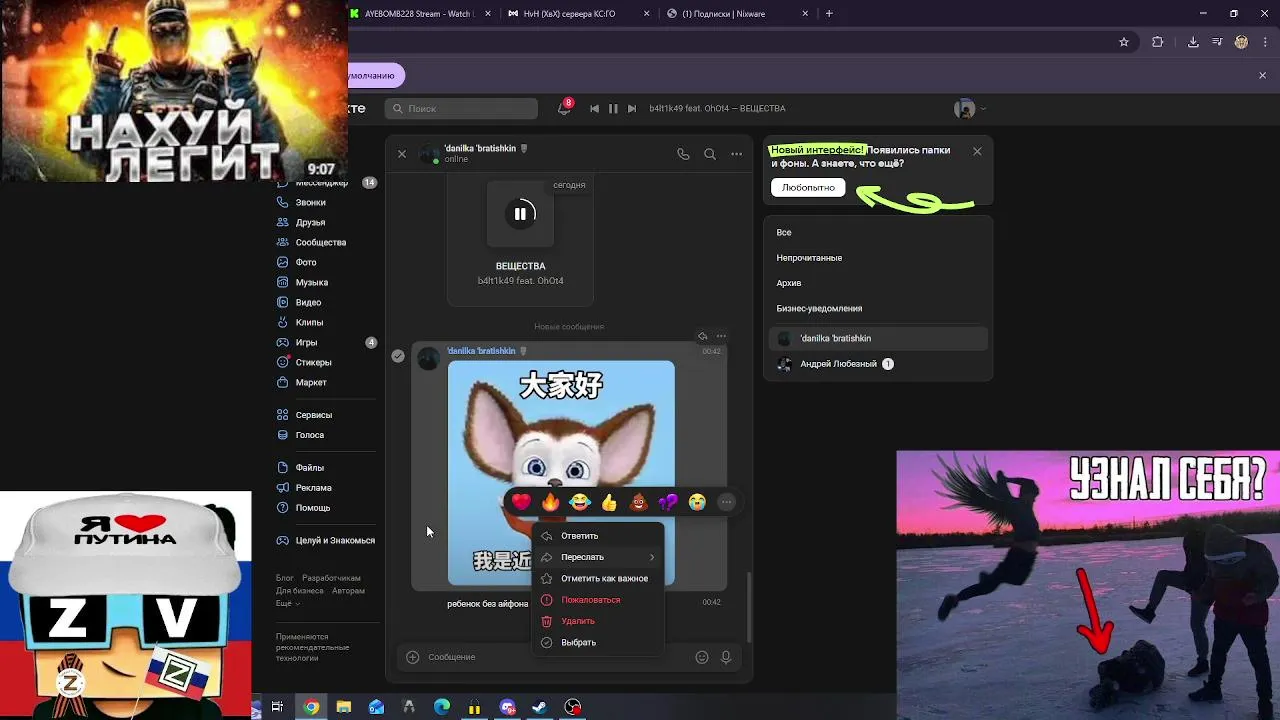Expand the Переслать submenu arrow

tap(652, 557)
